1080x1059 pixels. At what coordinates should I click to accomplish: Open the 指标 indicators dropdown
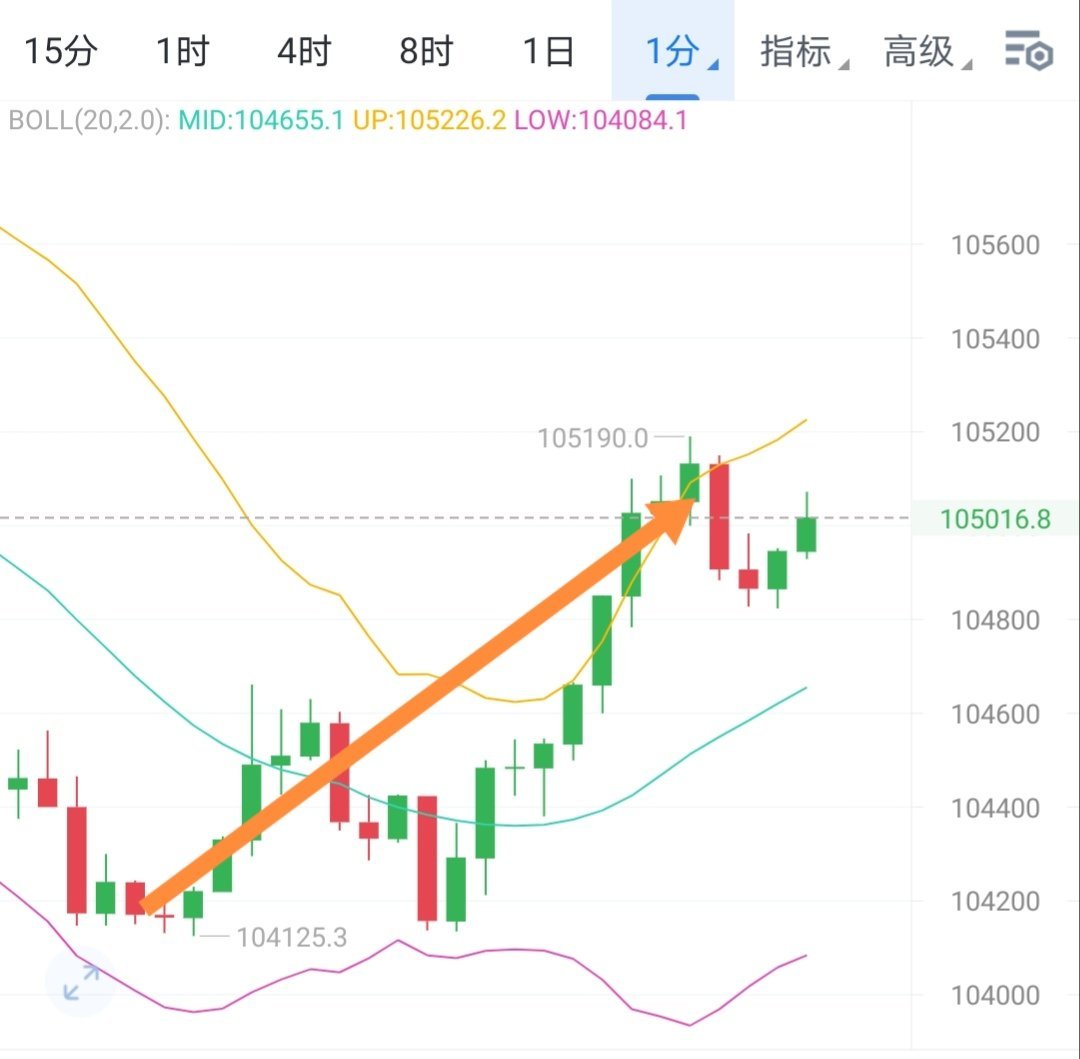click(795, 51)
